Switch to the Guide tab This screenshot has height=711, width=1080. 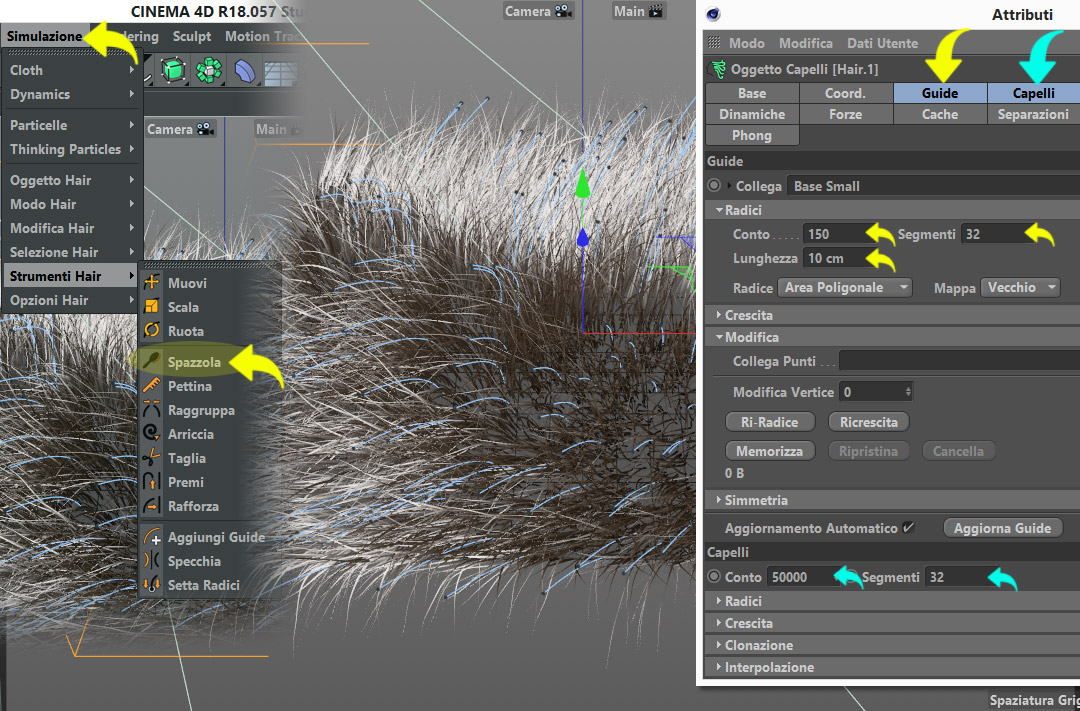pos(940,93)
